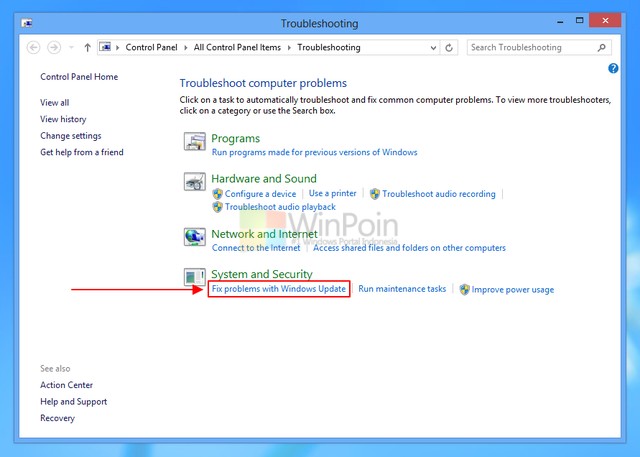Viewport: 640px width, 457px height.
Task: Launch Connect to the Internet troubleshooter
Action: pyautogui.click(x=256, y=248)
